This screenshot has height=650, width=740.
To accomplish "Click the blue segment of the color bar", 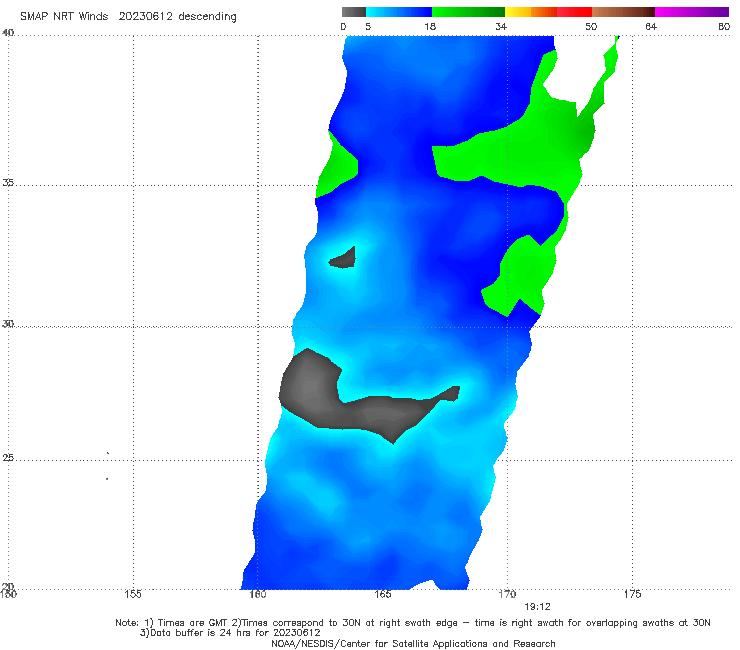I will pos(399,12).
